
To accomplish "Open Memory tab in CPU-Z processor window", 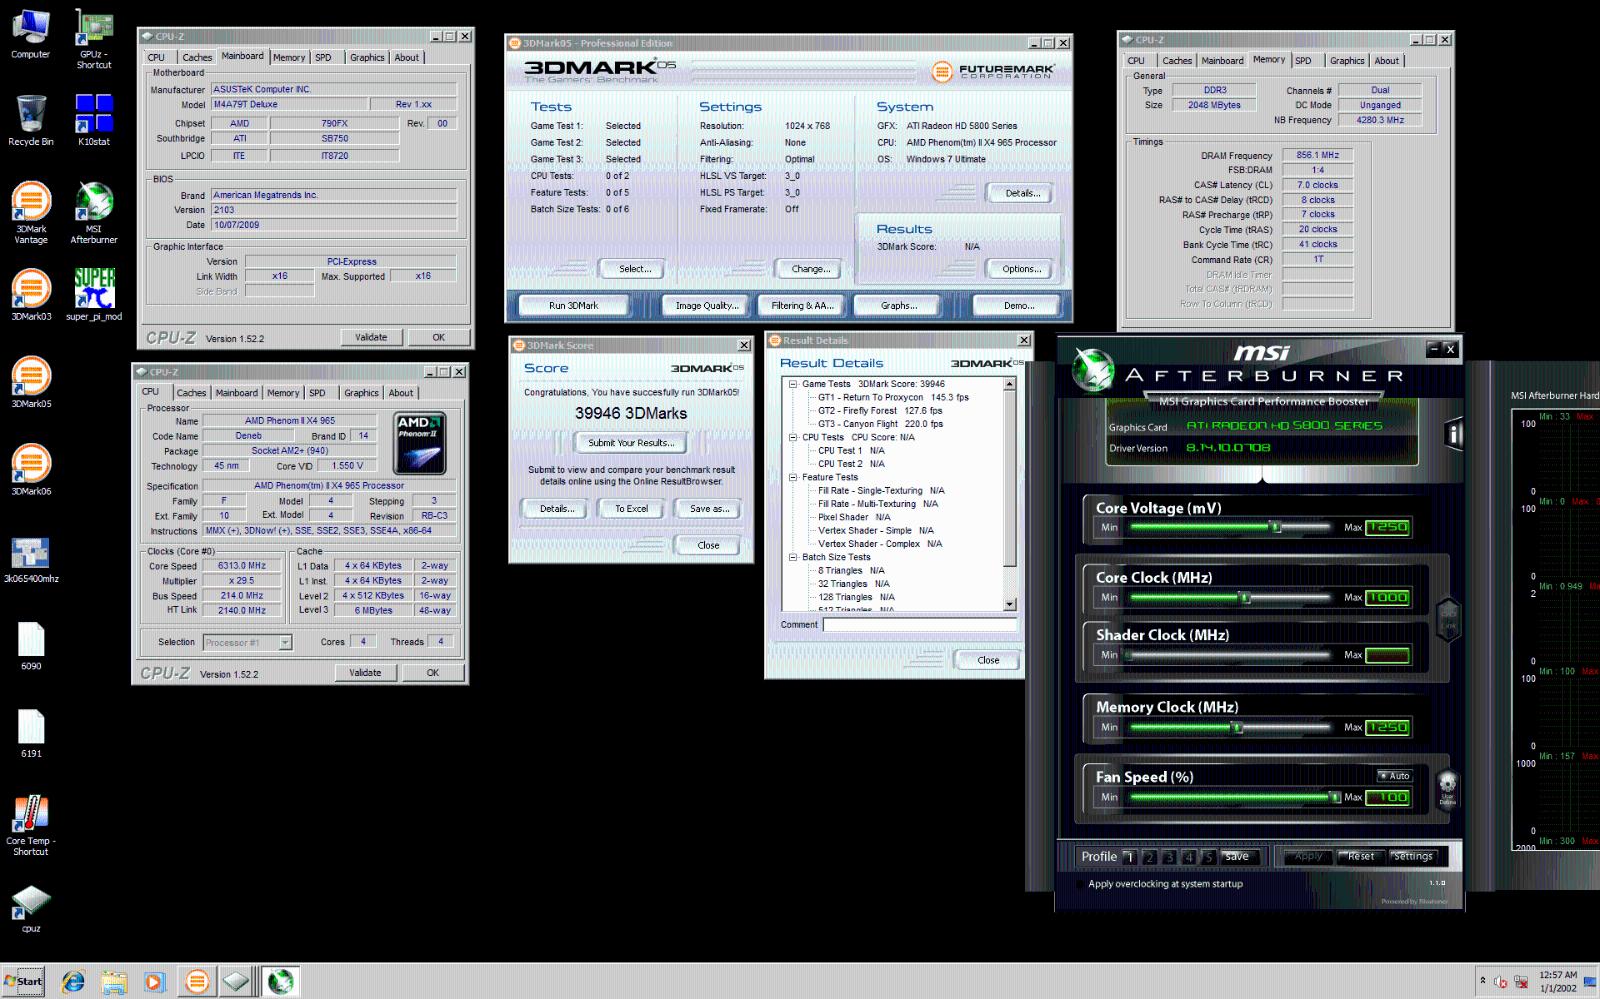I will coord(283,393).
